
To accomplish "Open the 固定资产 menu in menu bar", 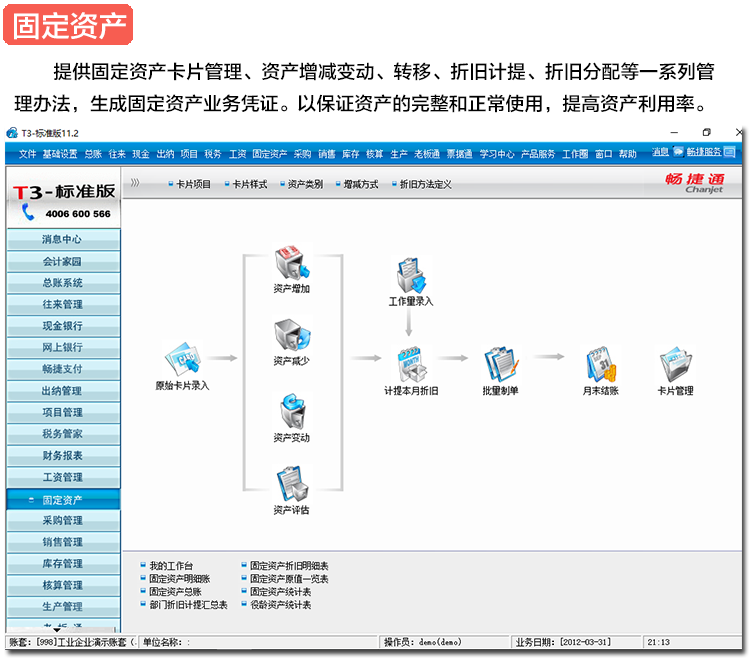I will [x=269, y=154].
